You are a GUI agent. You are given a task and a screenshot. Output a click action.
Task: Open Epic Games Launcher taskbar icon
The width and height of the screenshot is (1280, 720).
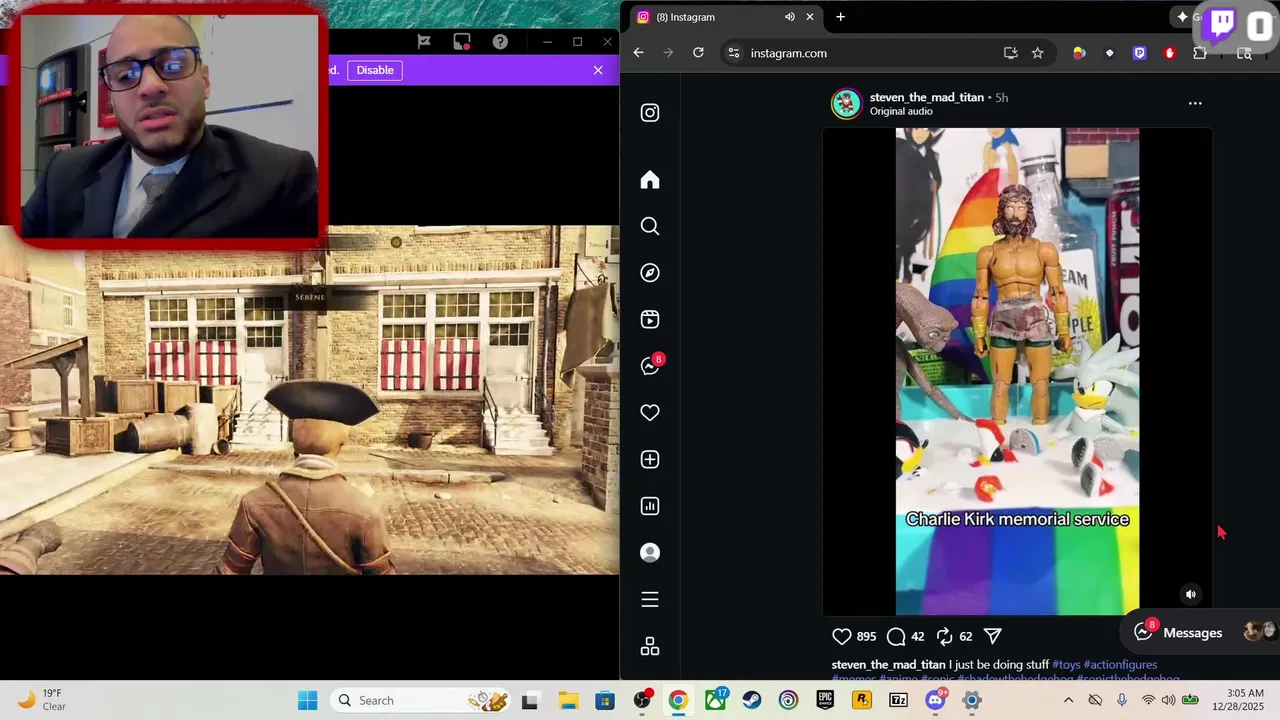coord(825,701)
